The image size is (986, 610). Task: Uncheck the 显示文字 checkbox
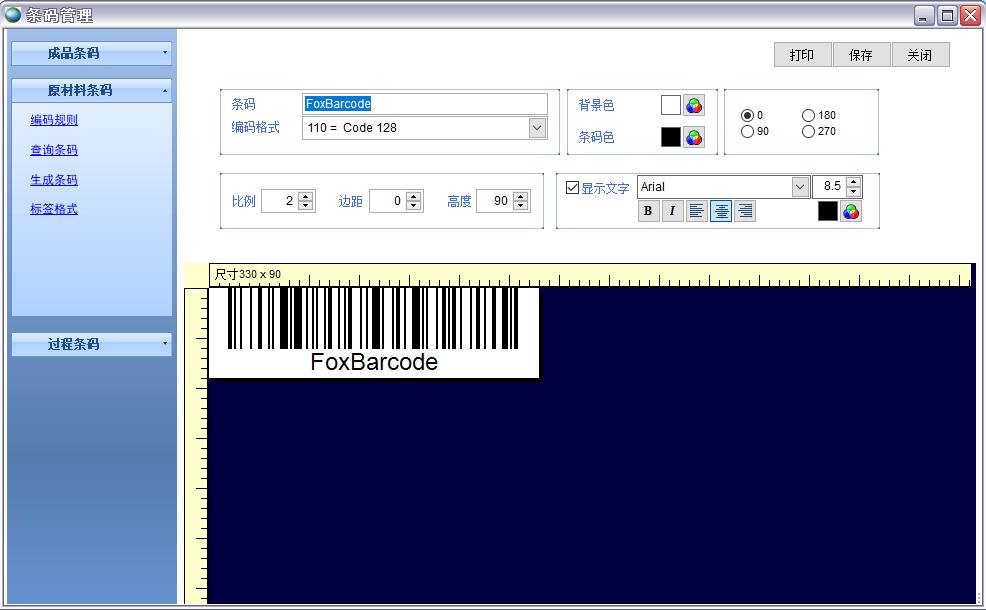[x=573, y=187]
